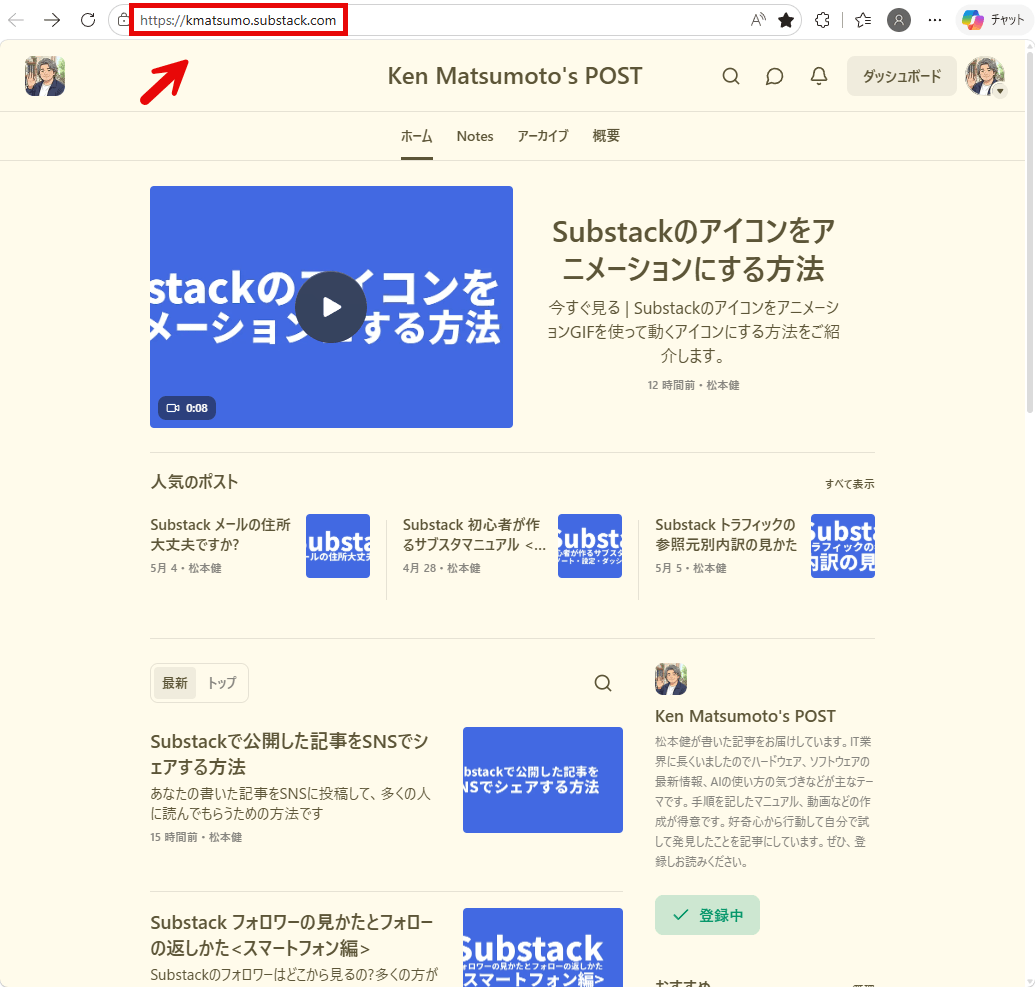The width and height of the screenshot is (1035, 987).
Task: Open chat speech bubble icon
Action: (x=774, y=77)
